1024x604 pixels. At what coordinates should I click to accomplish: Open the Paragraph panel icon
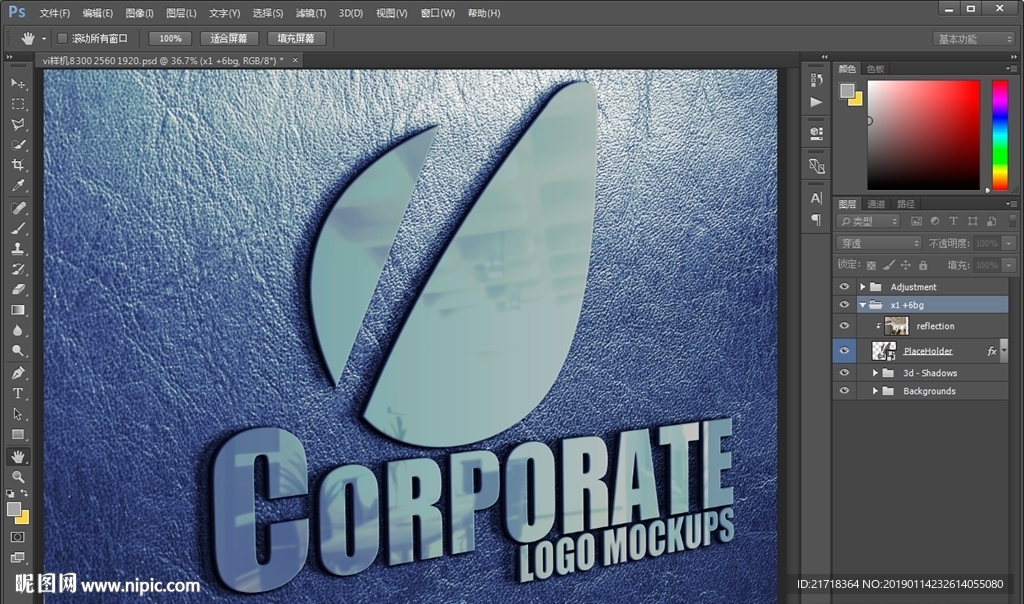tap(816, 219)
